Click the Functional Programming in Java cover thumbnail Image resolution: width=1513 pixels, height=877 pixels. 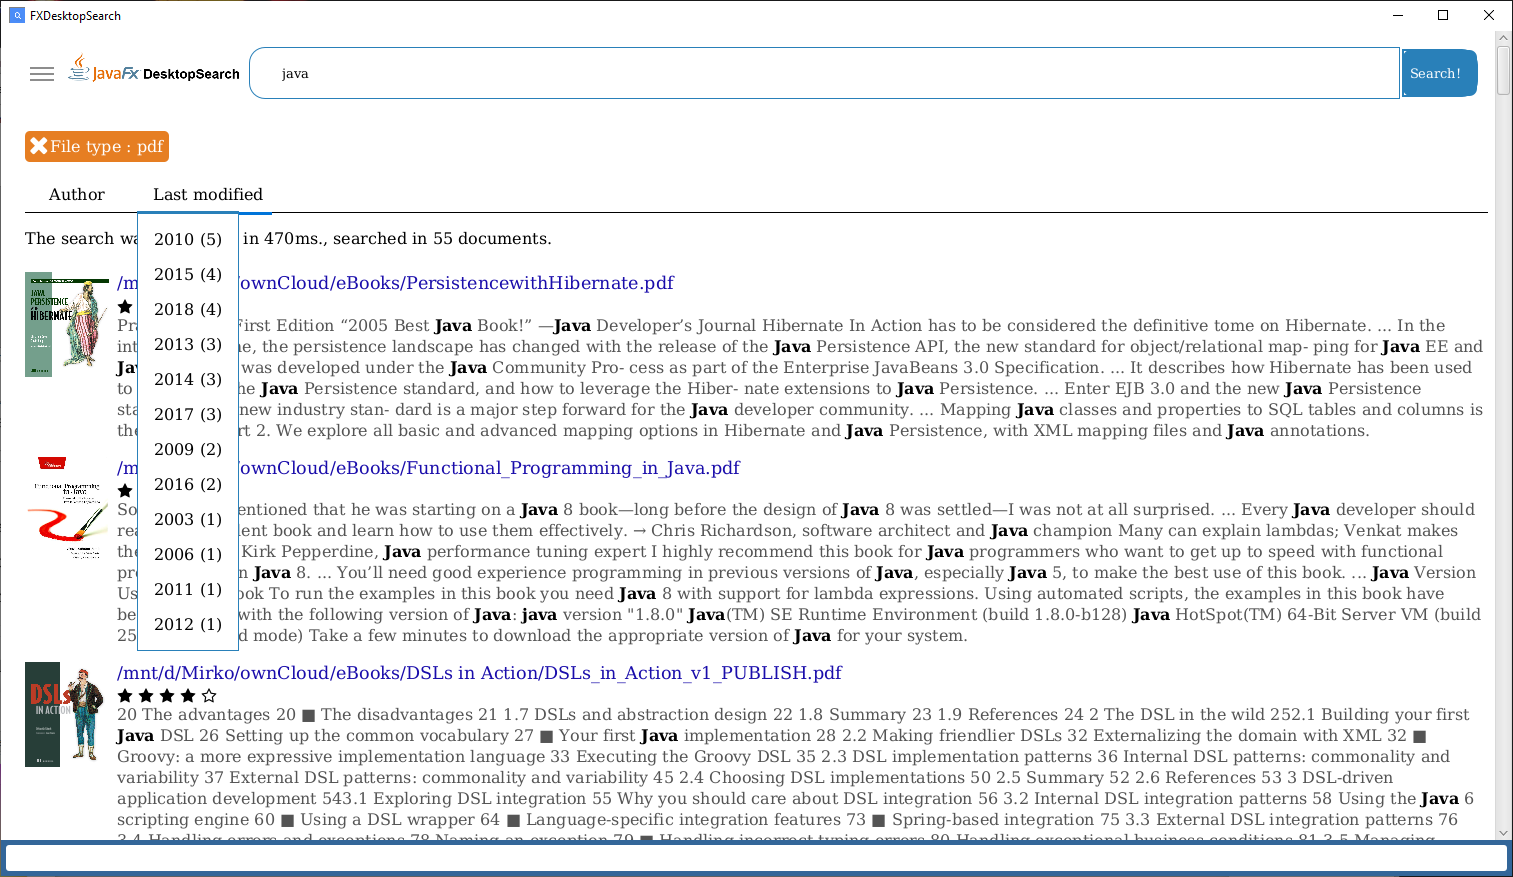(67, 508)
